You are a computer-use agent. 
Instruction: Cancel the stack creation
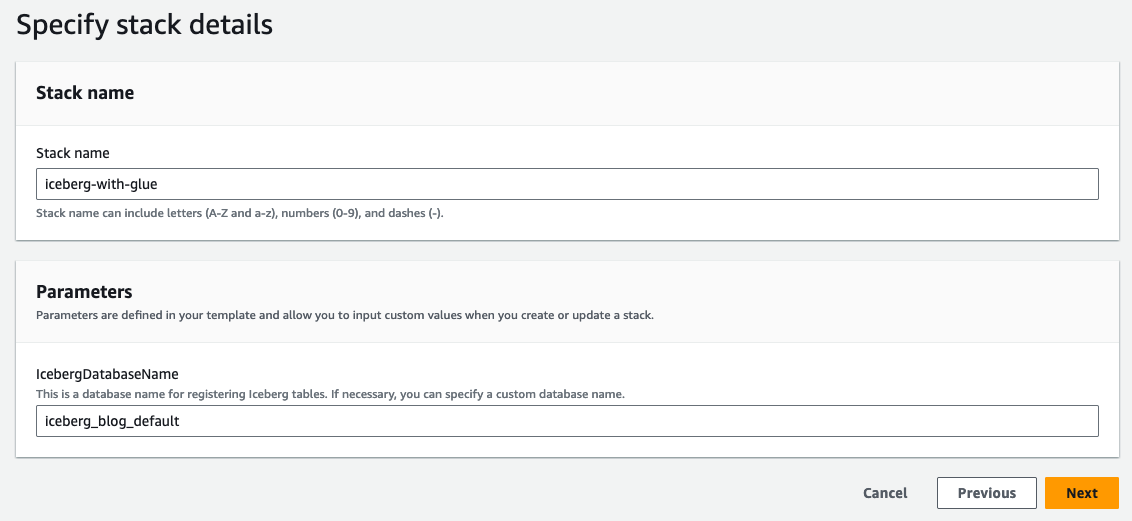coord(885,493)
